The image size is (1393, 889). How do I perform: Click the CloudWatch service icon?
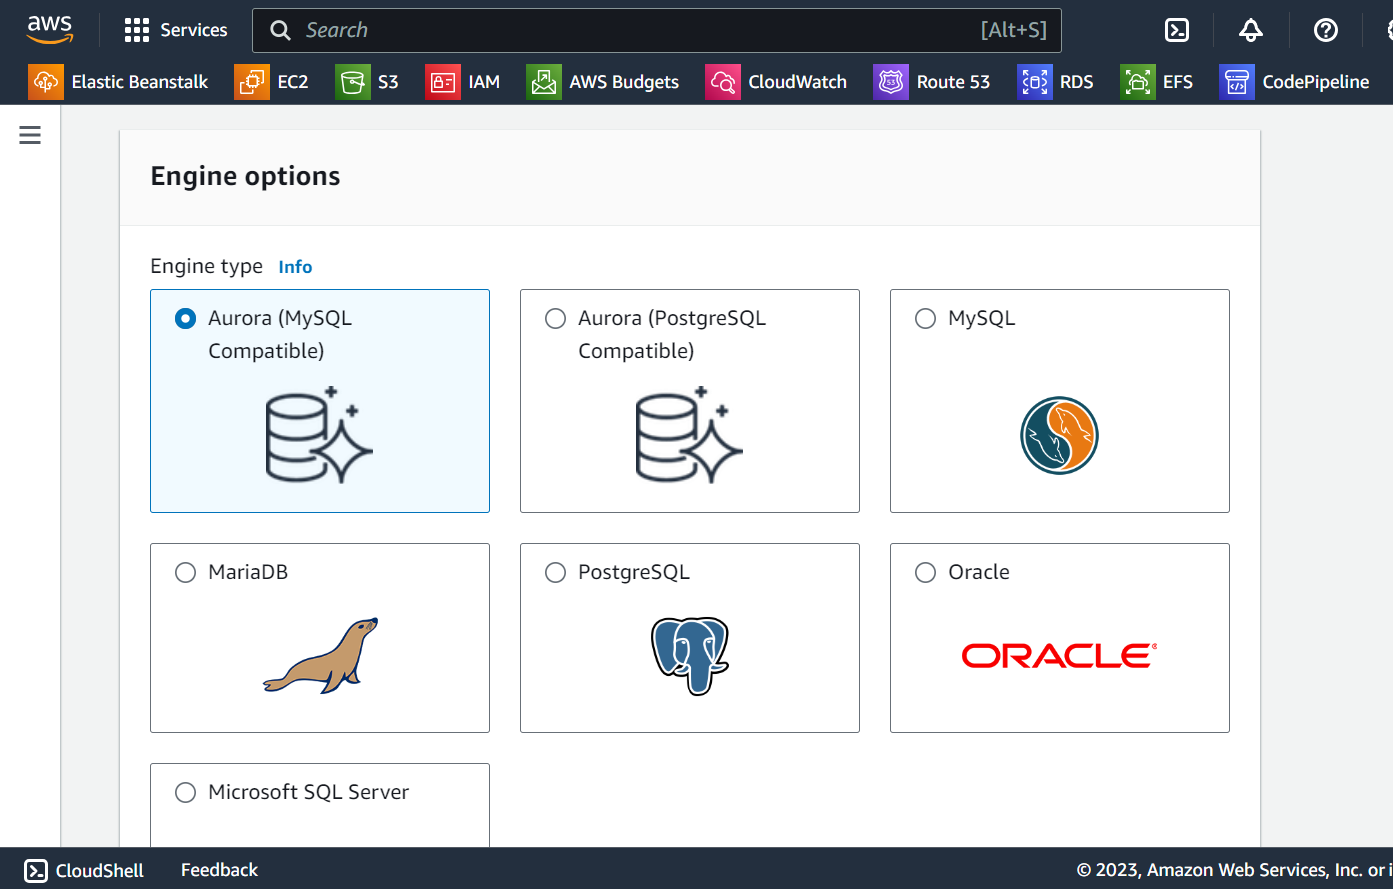723,82
